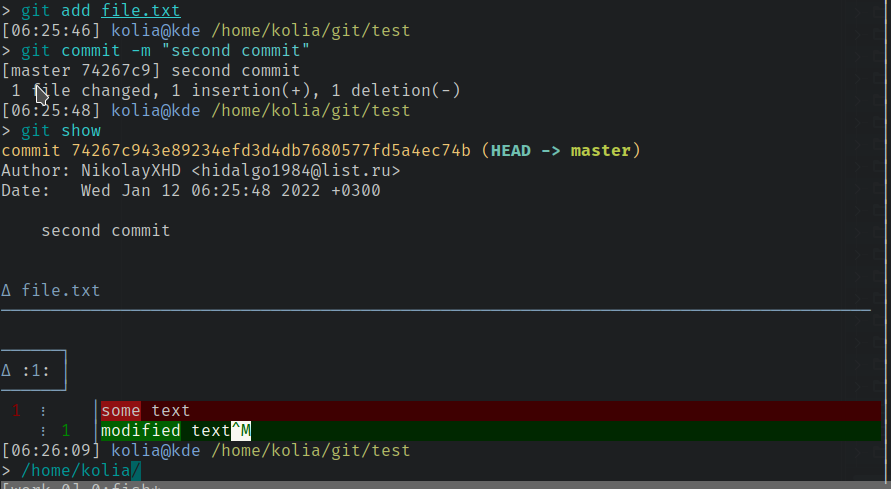Screen dimensions: 891x489
Task: Click the "Date:" label
Action: (x=26, y=190)
